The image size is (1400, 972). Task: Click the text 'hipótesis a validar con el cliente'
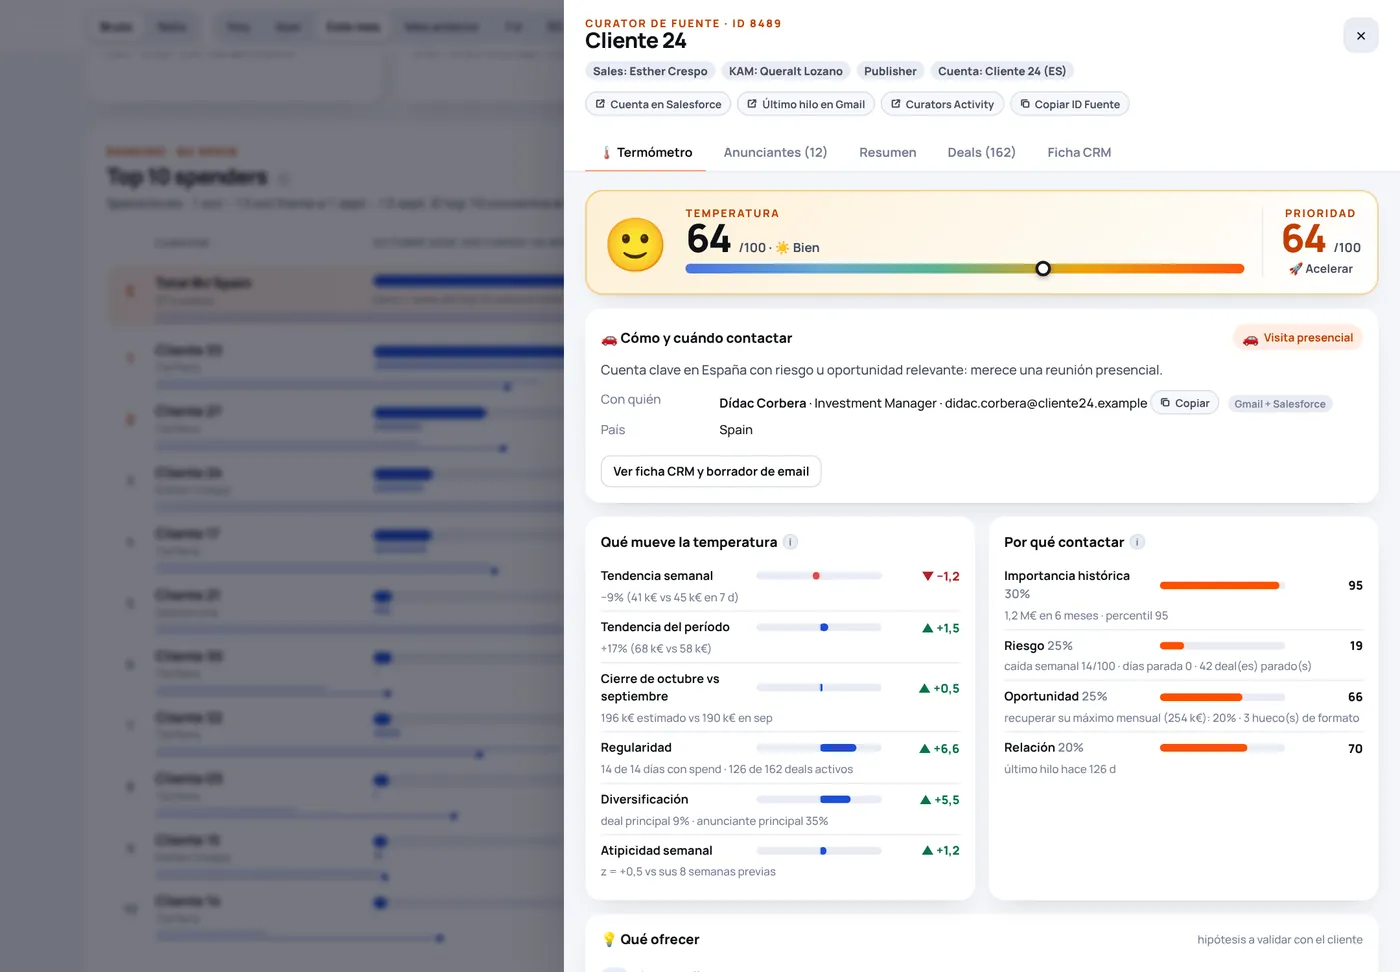(1280, 940)
